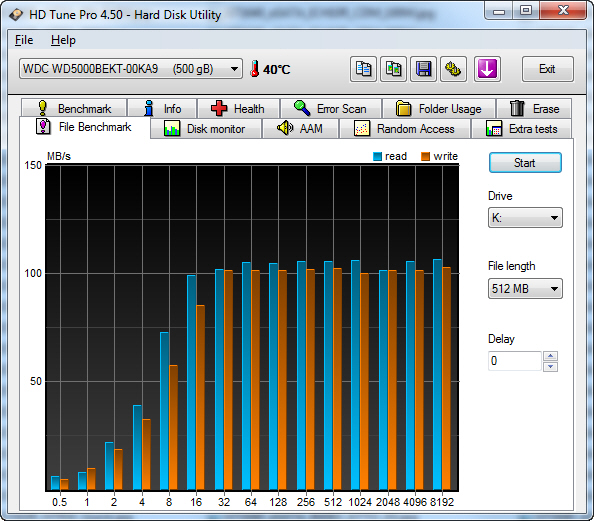Click the Delay value input field
Viewport: 594px width, 521px height.
point(515,361)
